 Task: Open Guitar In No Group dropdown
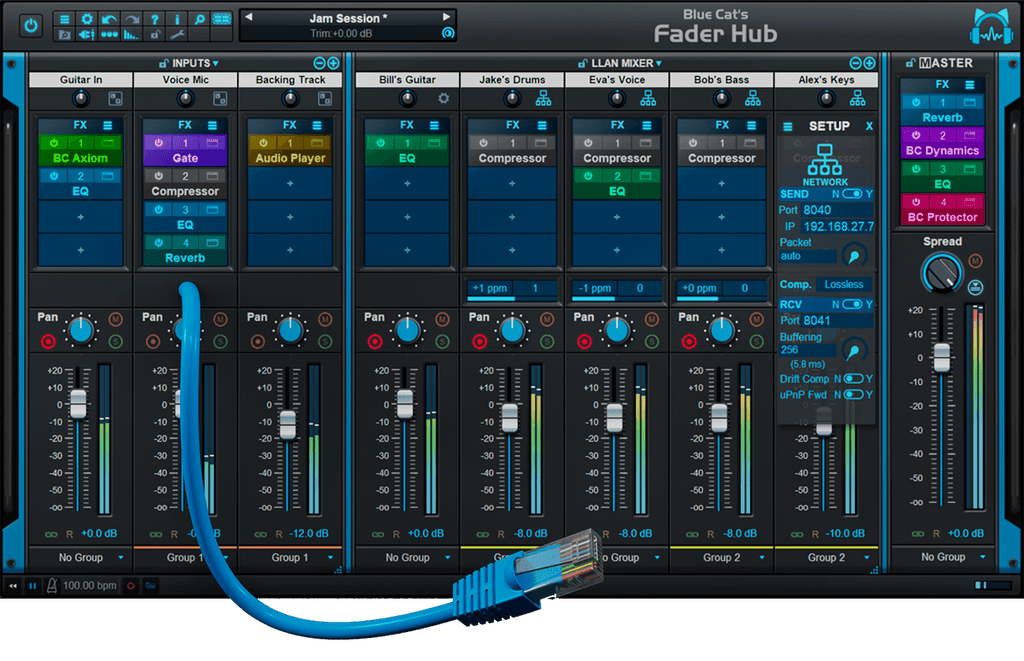pos(82,557)
